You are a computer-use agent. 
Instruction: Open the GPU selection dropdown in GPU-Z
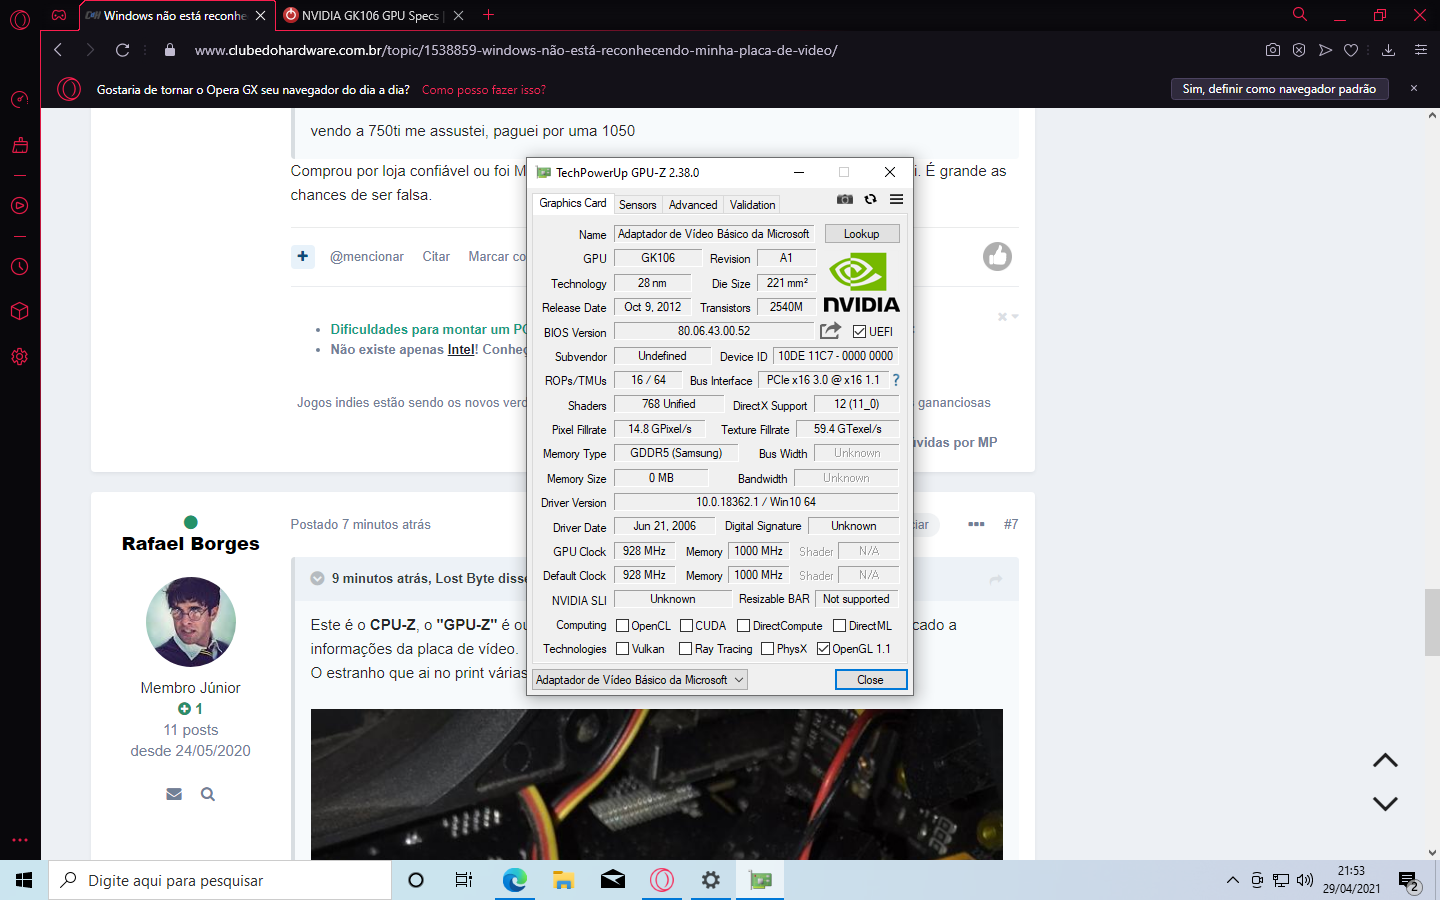pos(640,680)
